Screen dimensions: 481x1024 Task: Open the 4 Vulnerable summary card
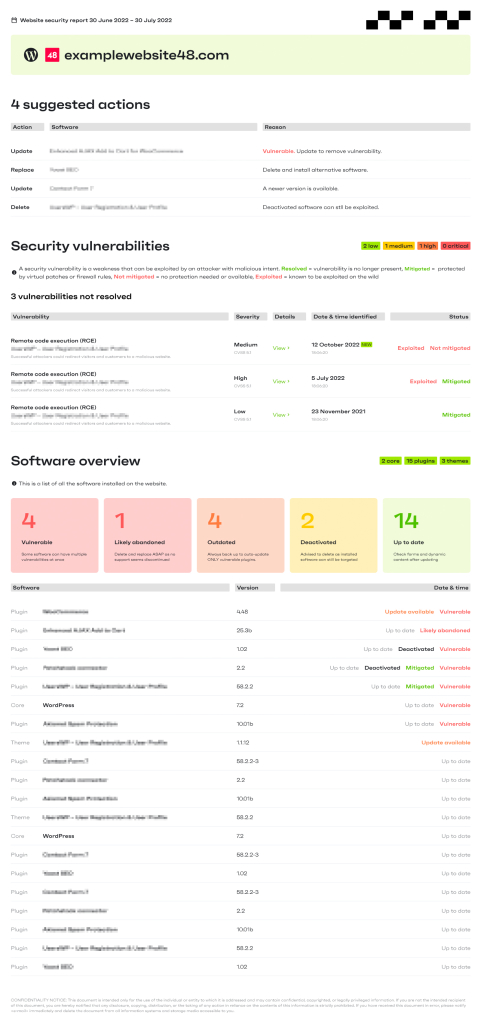55,536
